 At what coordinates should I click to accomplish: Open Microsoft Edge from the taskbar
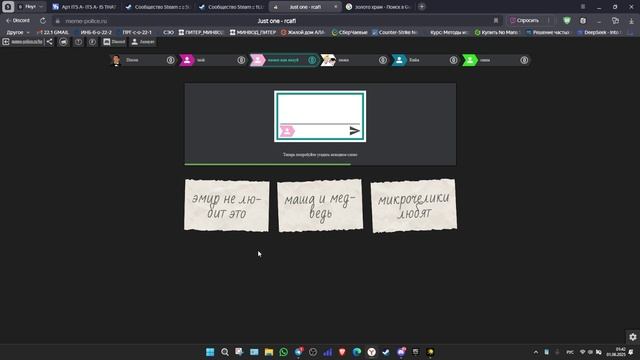click(x=357, y=352)
